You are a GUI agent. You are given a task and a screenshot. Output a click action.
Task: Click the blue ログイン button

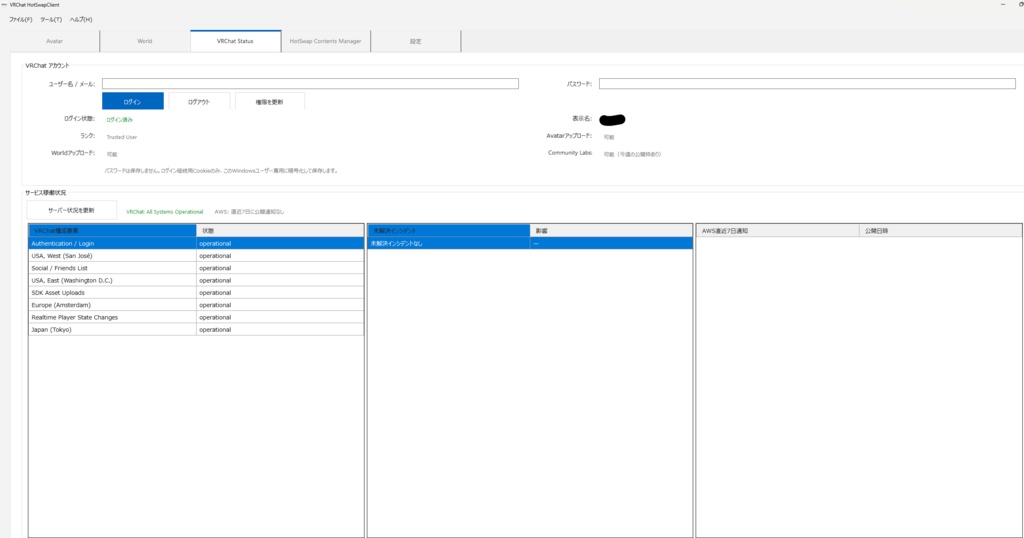tap(133, 101)
